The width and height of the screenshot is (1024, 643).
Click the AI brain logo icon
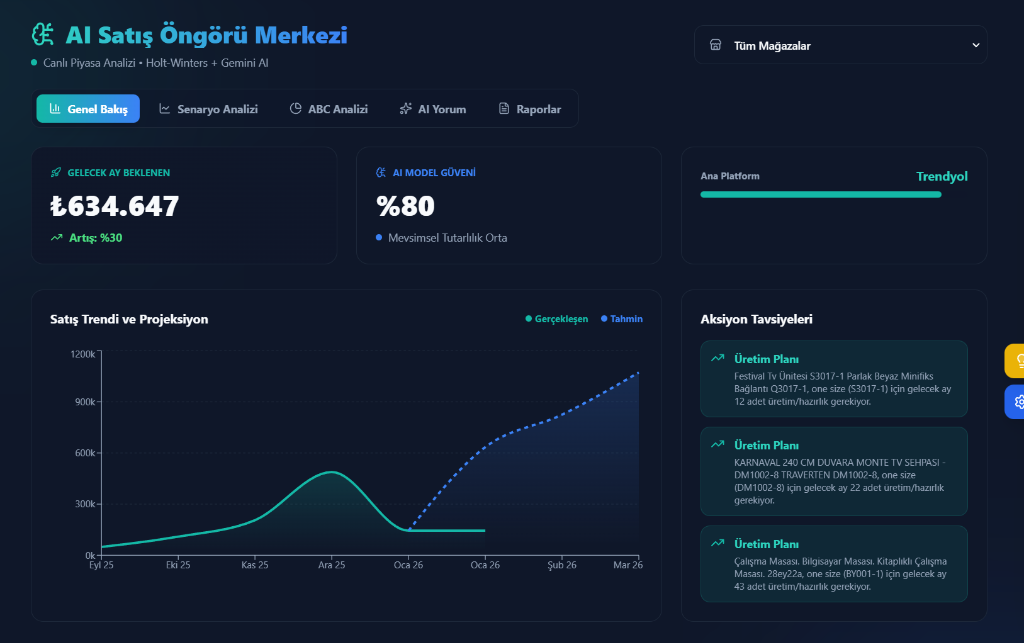coord(42,35)
